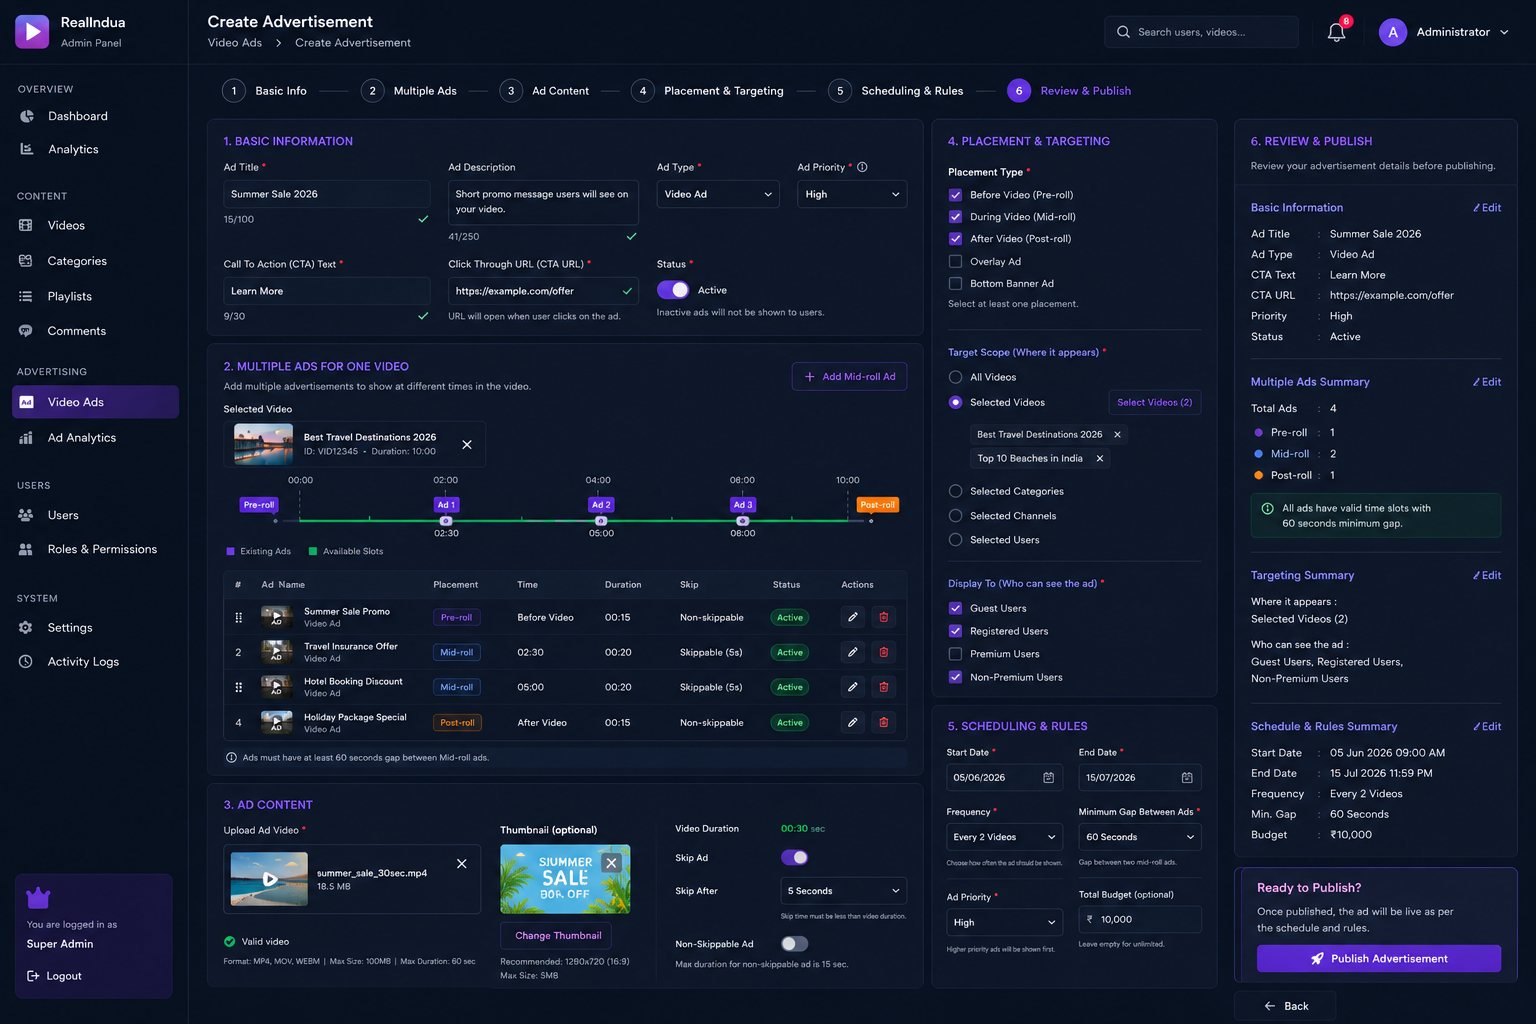Go to the Placement & Targeting step

tap(707, 91)
